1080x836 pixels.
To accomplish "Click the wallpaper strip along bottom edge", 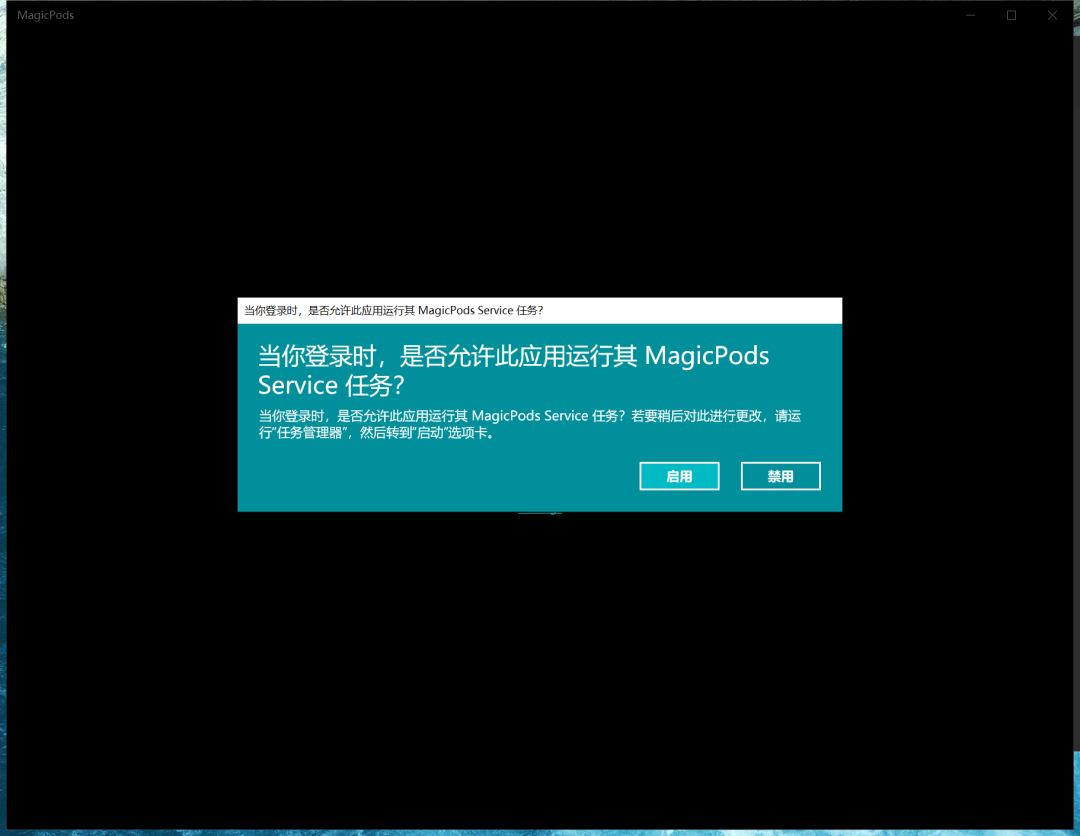I will click(x=539, y=833).
